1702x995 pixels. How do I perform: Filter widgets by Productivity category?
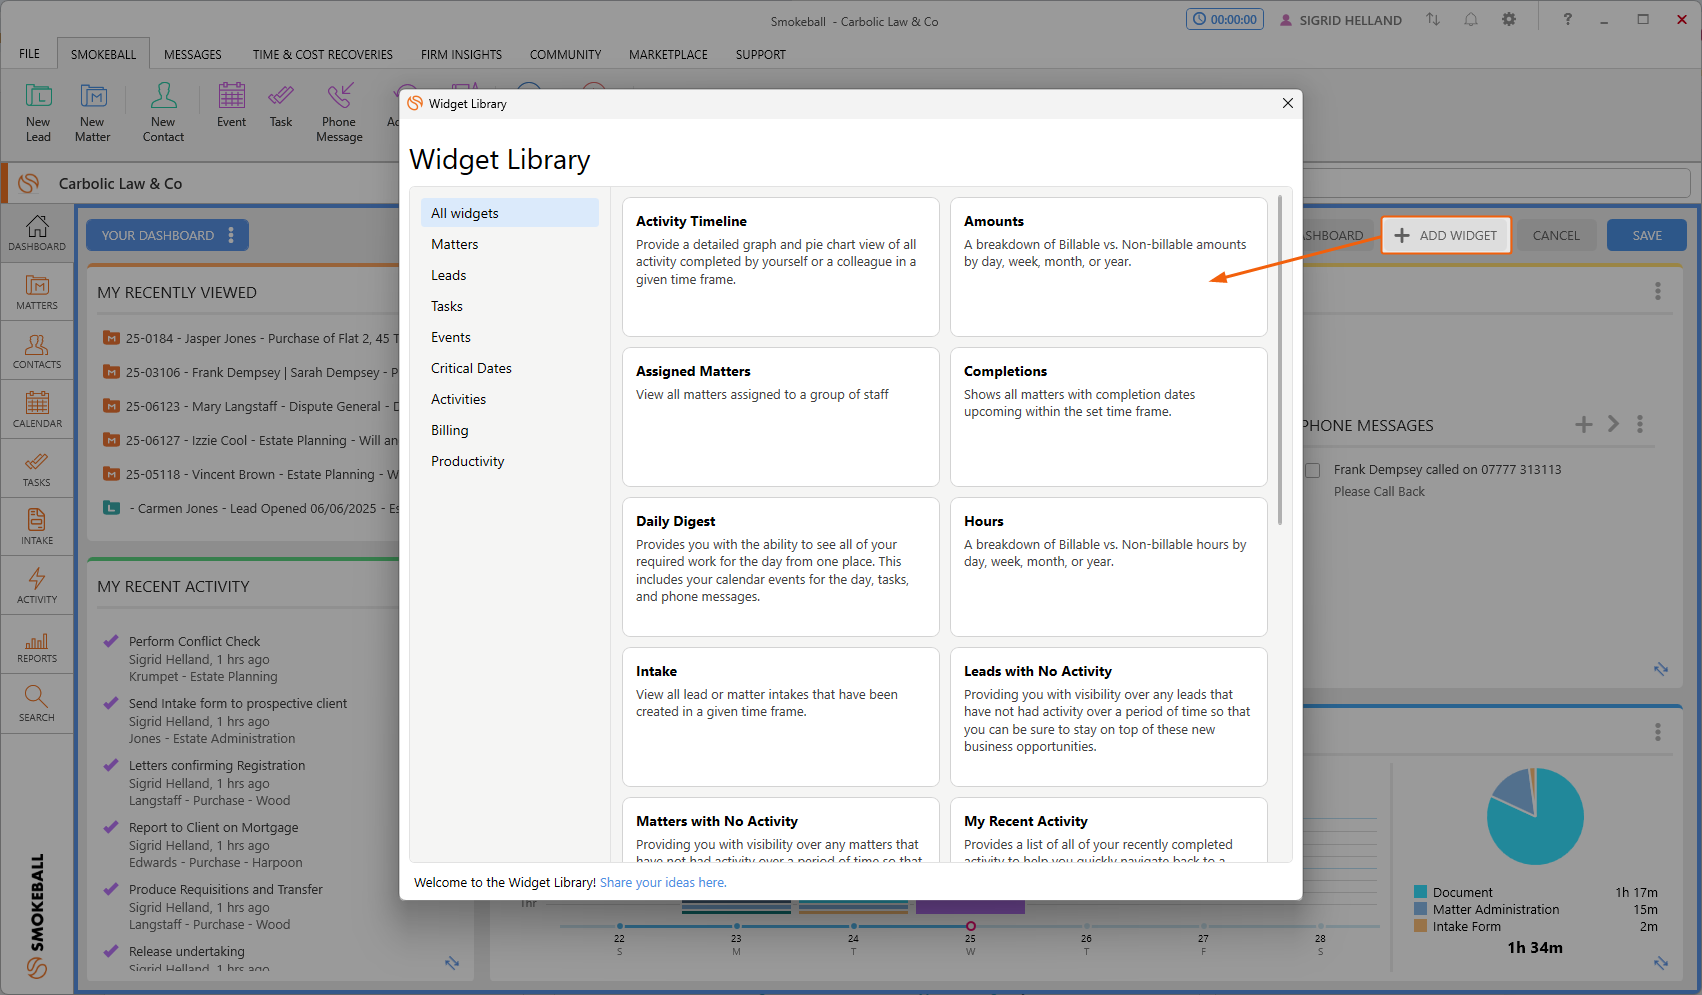pos(510,461)
